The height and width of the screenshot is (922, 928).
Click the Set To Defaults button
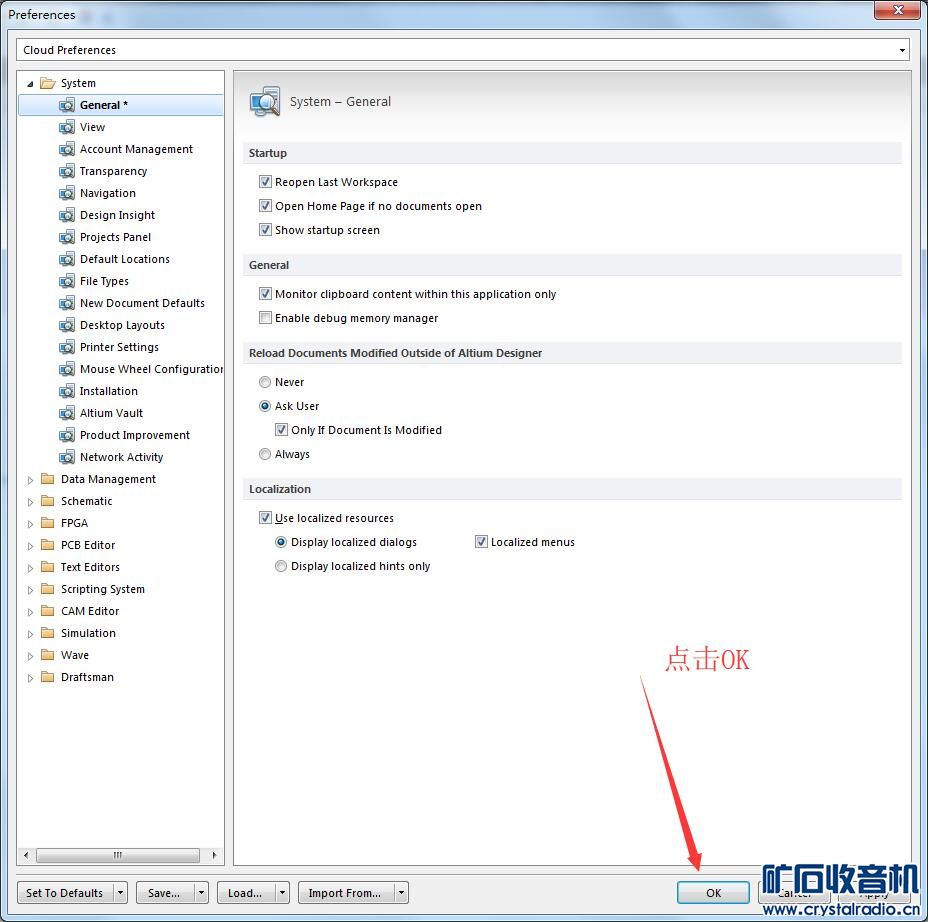coord(65,892)
